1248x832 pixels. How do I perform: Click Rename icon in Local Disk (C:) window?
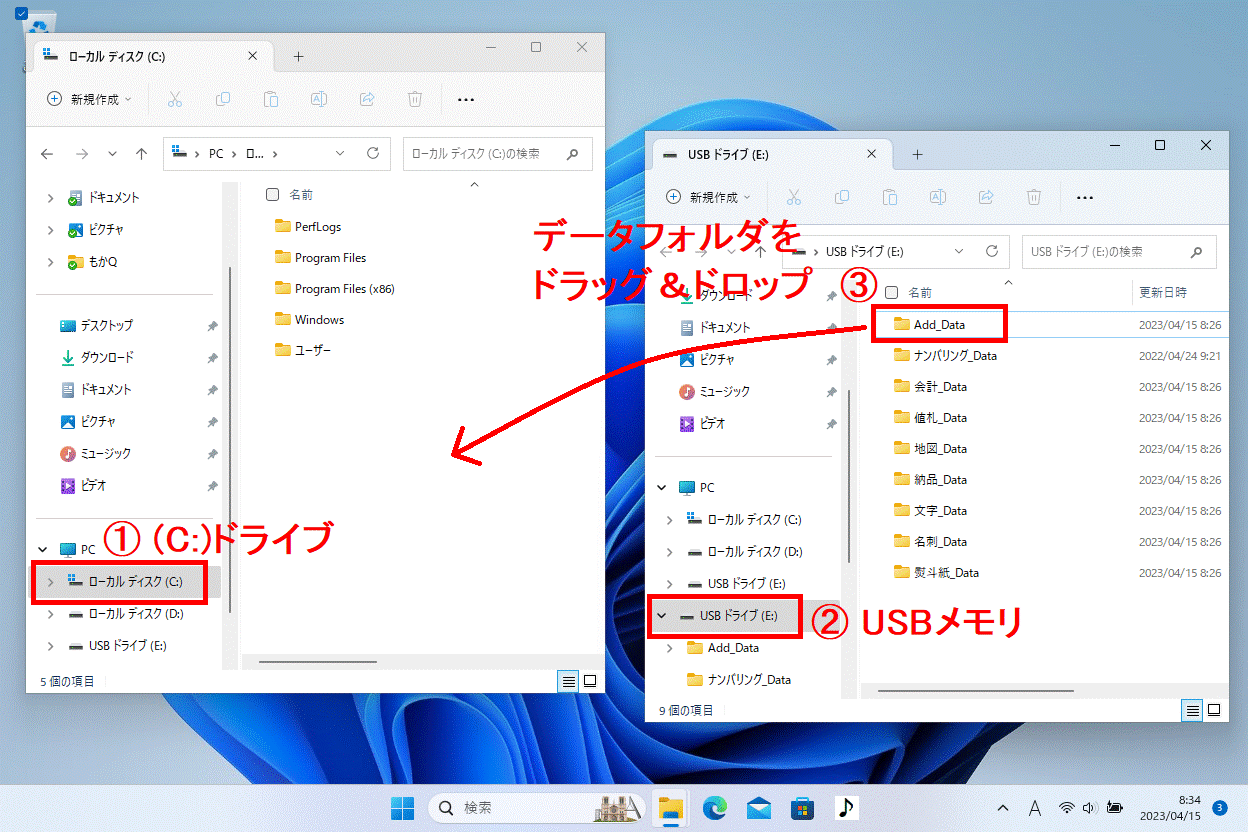(319, 99)
